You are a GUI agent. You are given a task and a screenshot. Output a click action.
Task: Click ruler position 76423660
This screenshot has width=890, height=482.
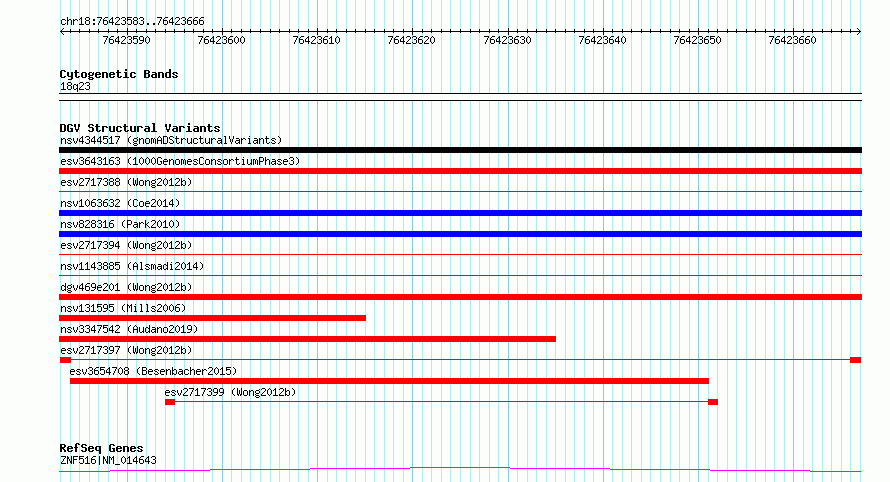tap(792, 40)
